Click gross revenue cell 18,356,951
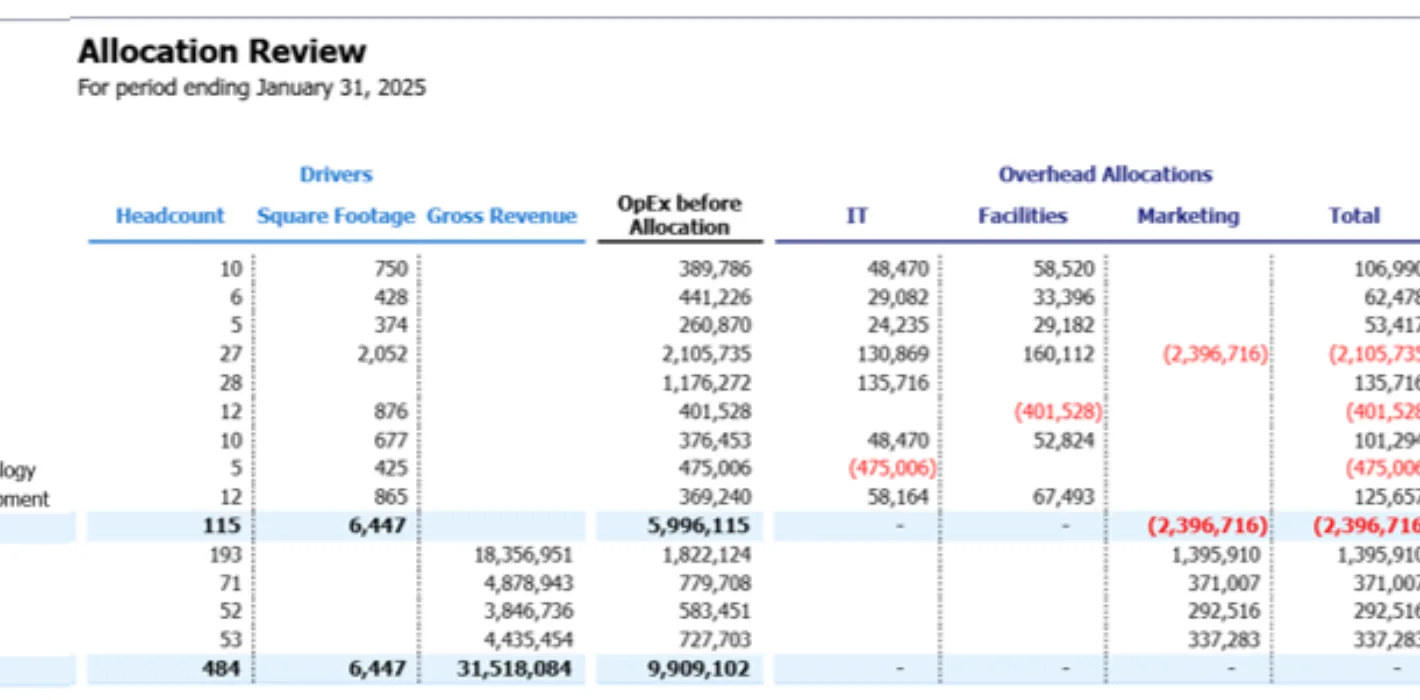This screenshot has width=1420, height=700. (524, 555)
